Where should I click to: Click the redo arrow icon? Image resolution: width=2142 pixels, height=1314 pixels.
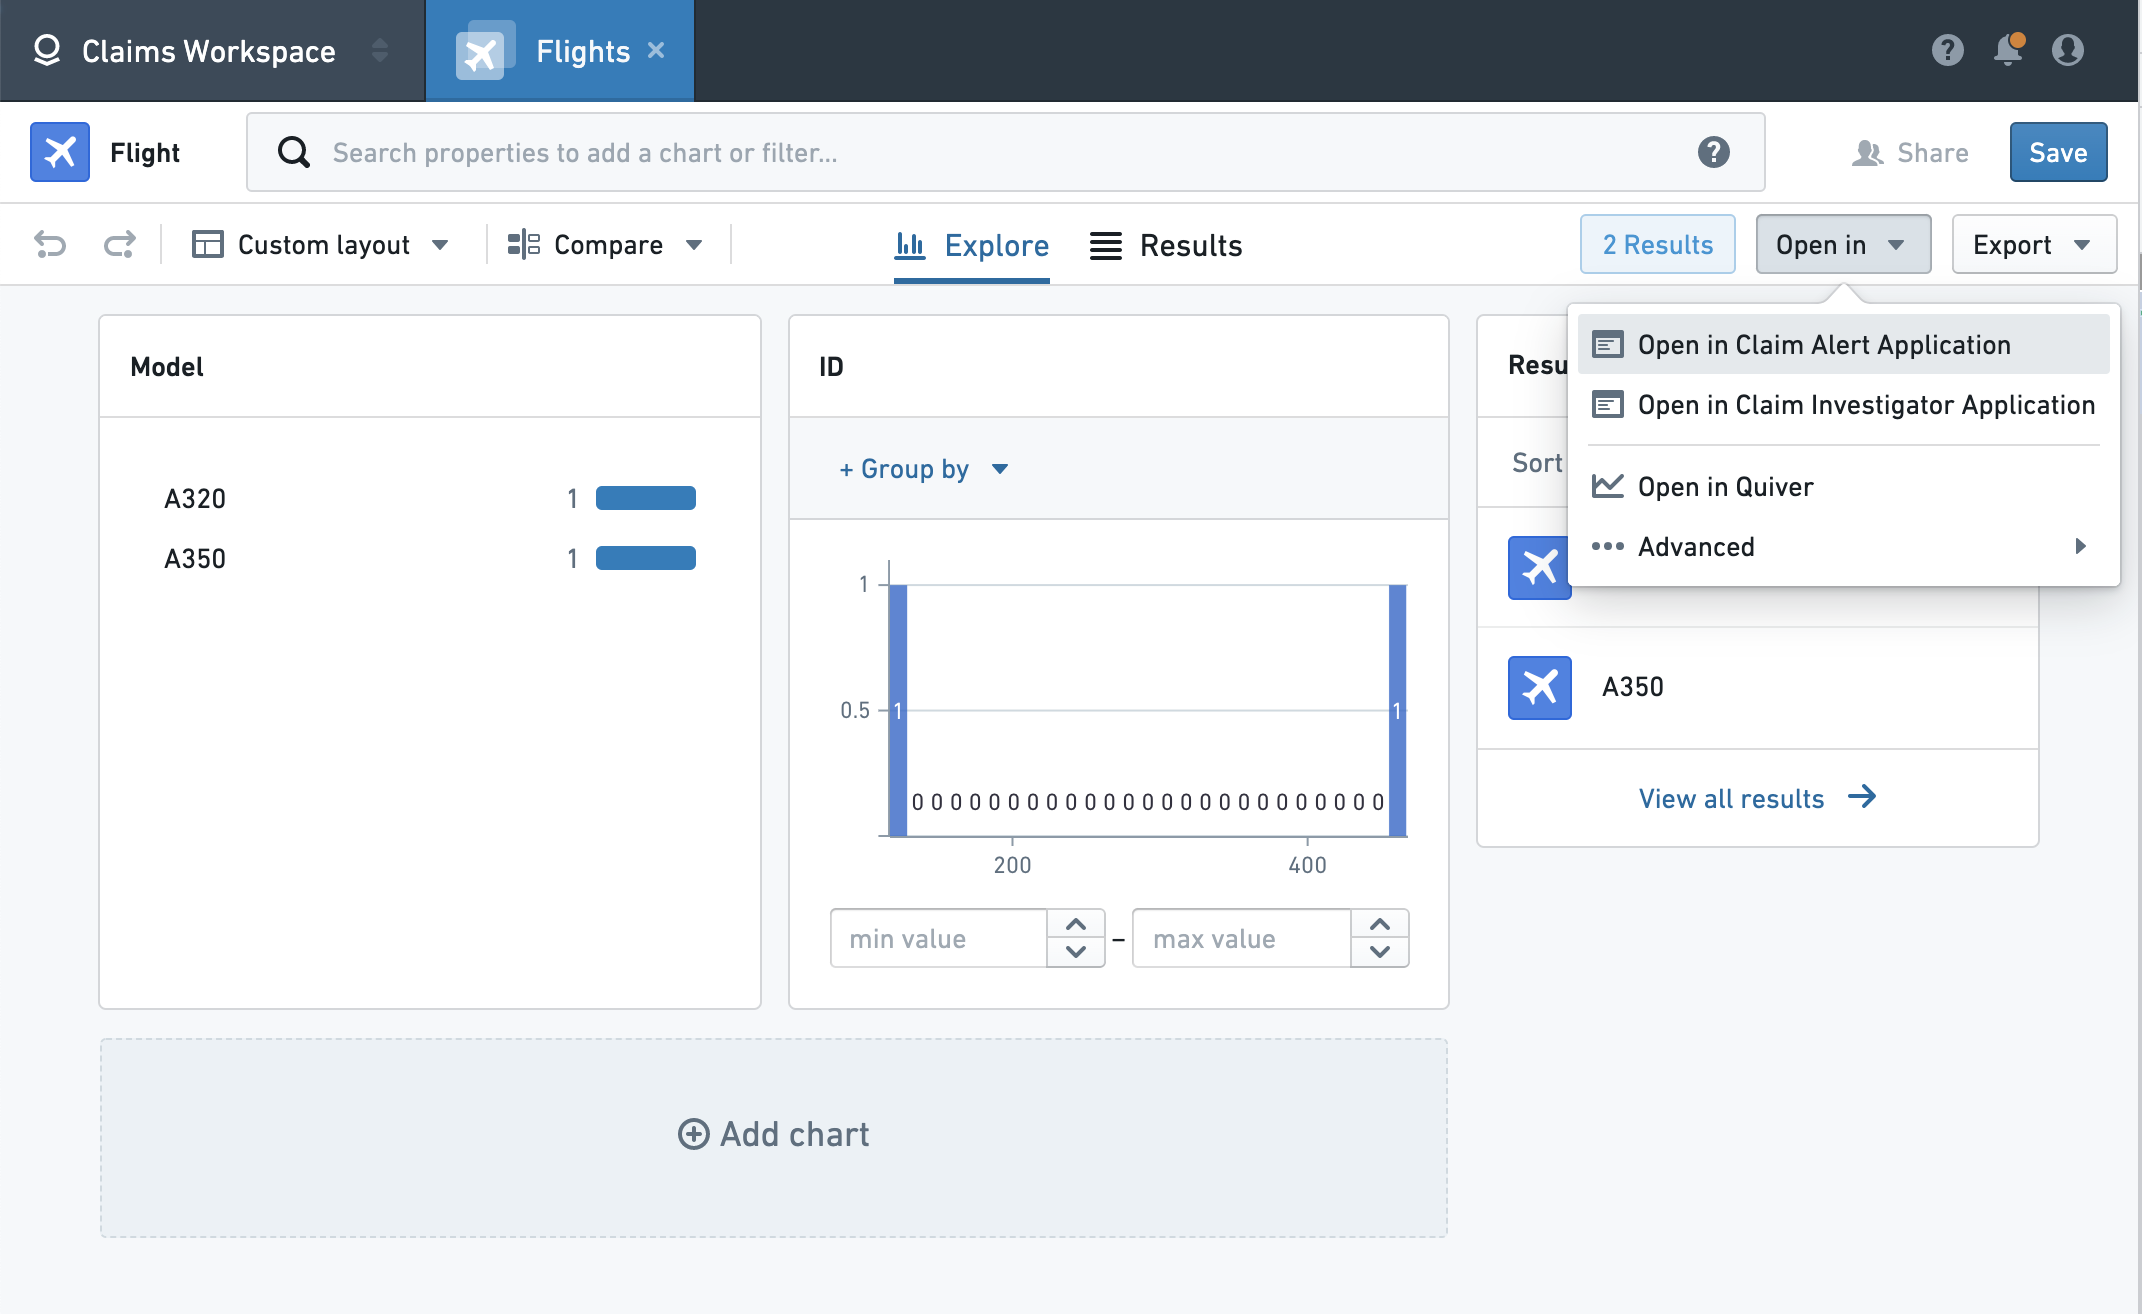pyautogui.click(x=120, y=244)
